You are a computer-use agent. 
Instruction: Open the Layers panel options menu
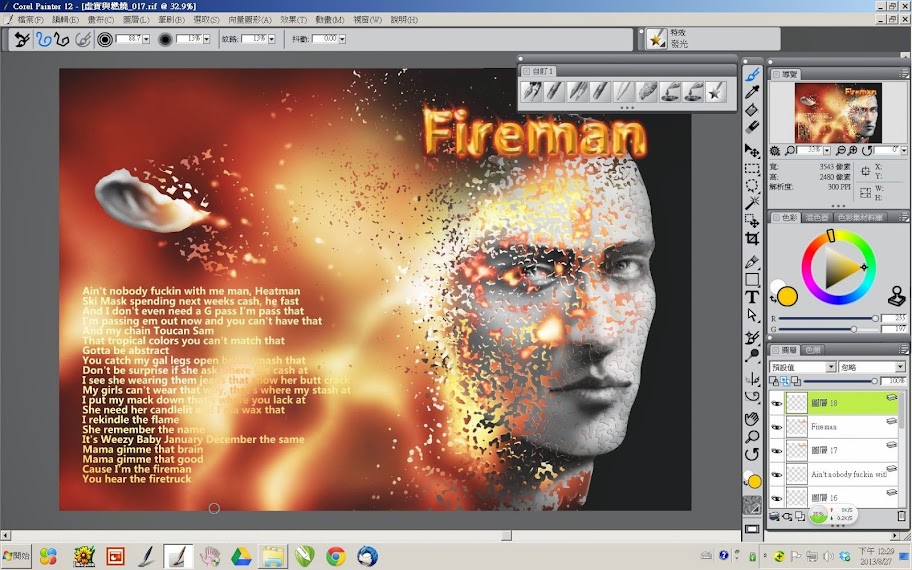click(x=903, y=350)
